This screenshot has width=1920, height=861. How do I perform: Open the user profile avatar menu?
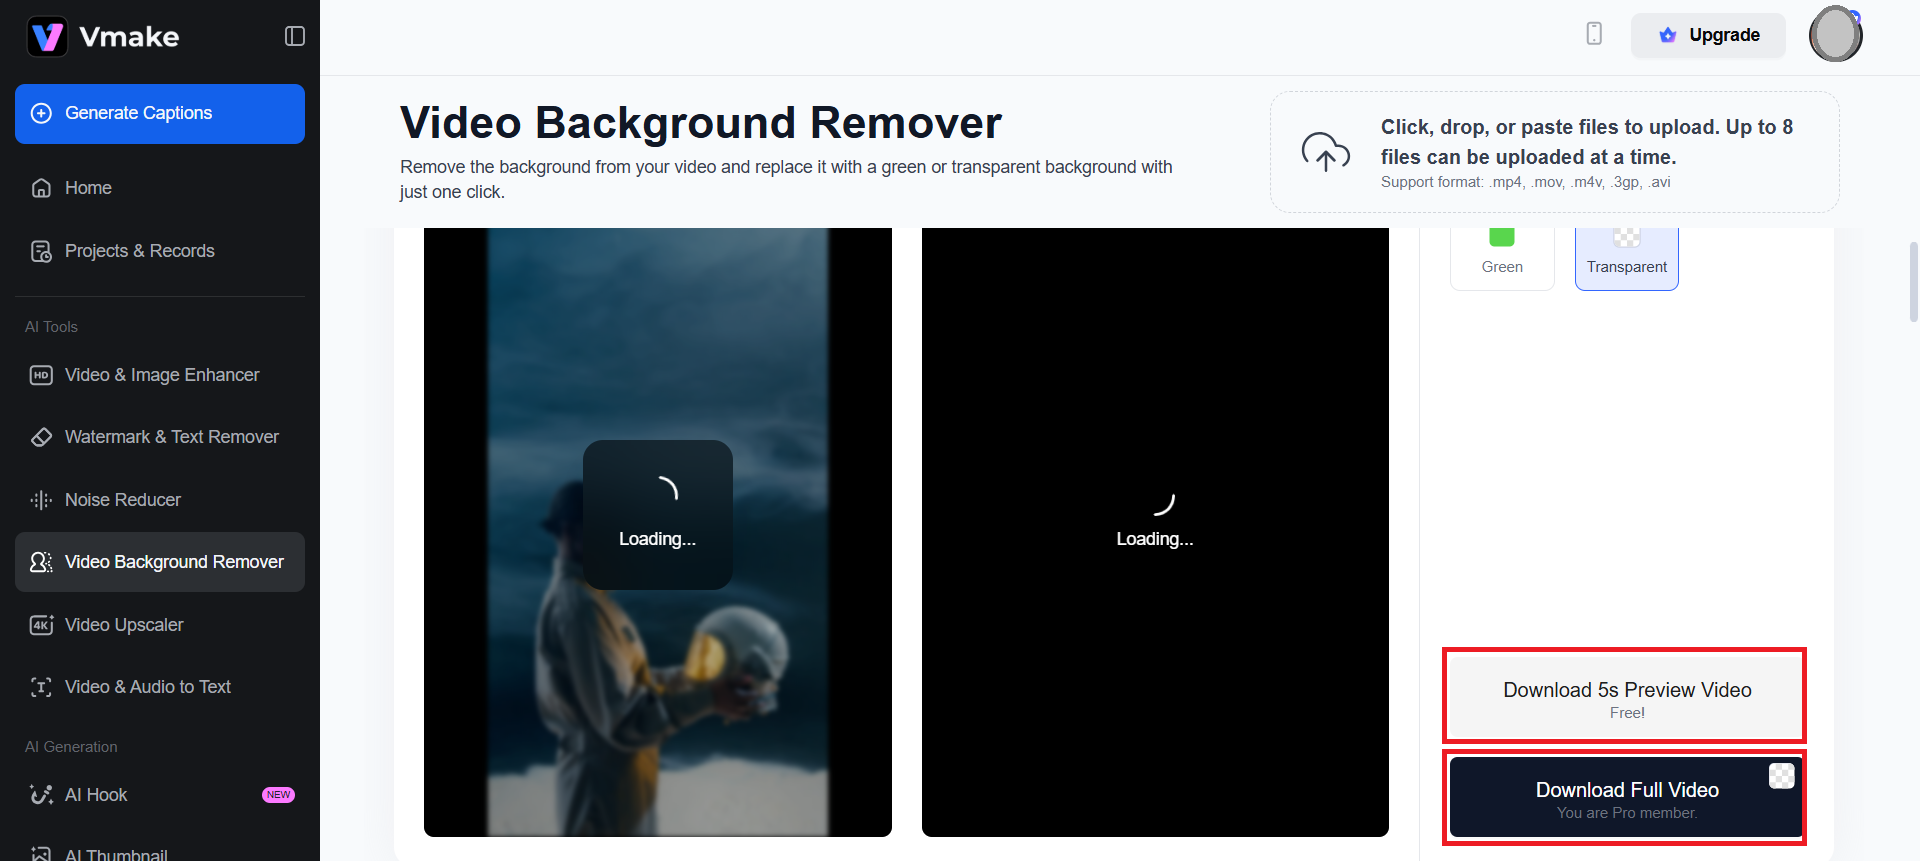1834,35
